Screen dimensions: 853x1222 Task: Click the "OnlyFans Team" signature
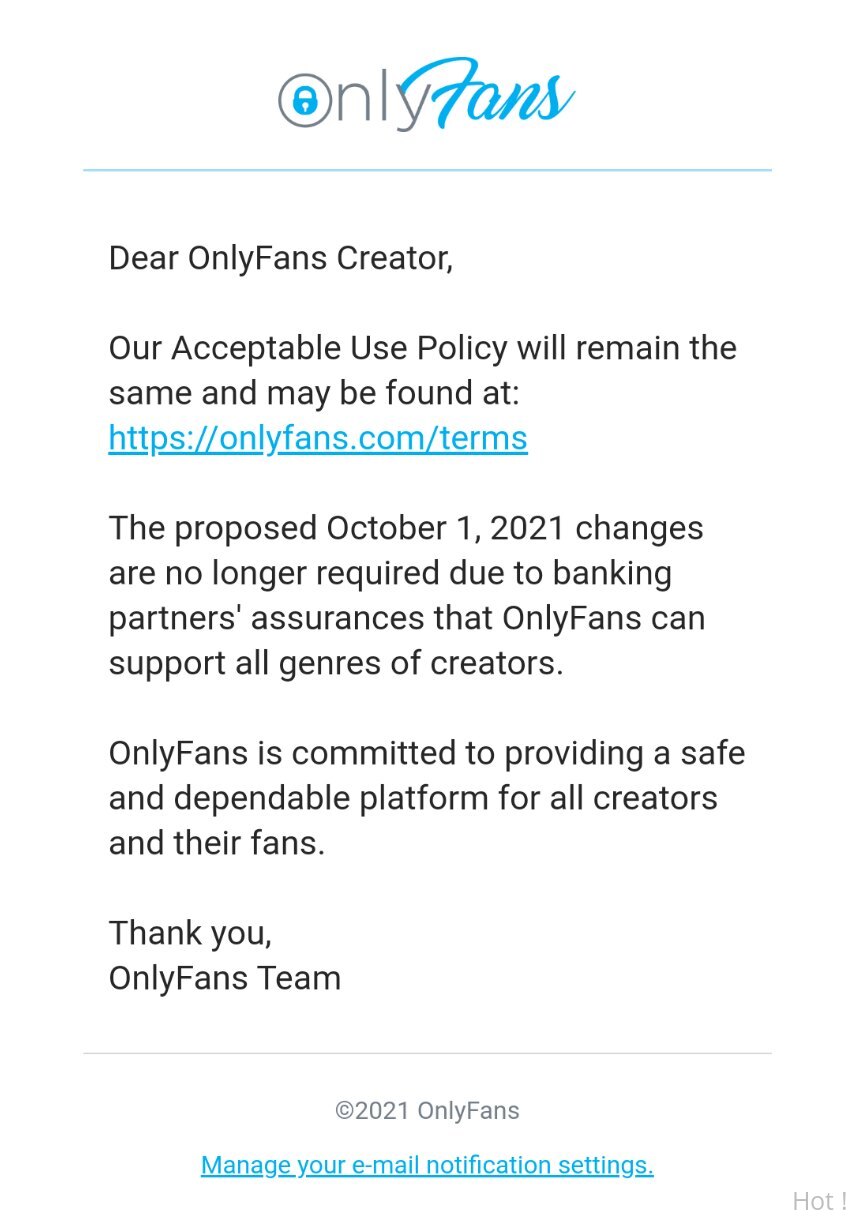[225, 978]
